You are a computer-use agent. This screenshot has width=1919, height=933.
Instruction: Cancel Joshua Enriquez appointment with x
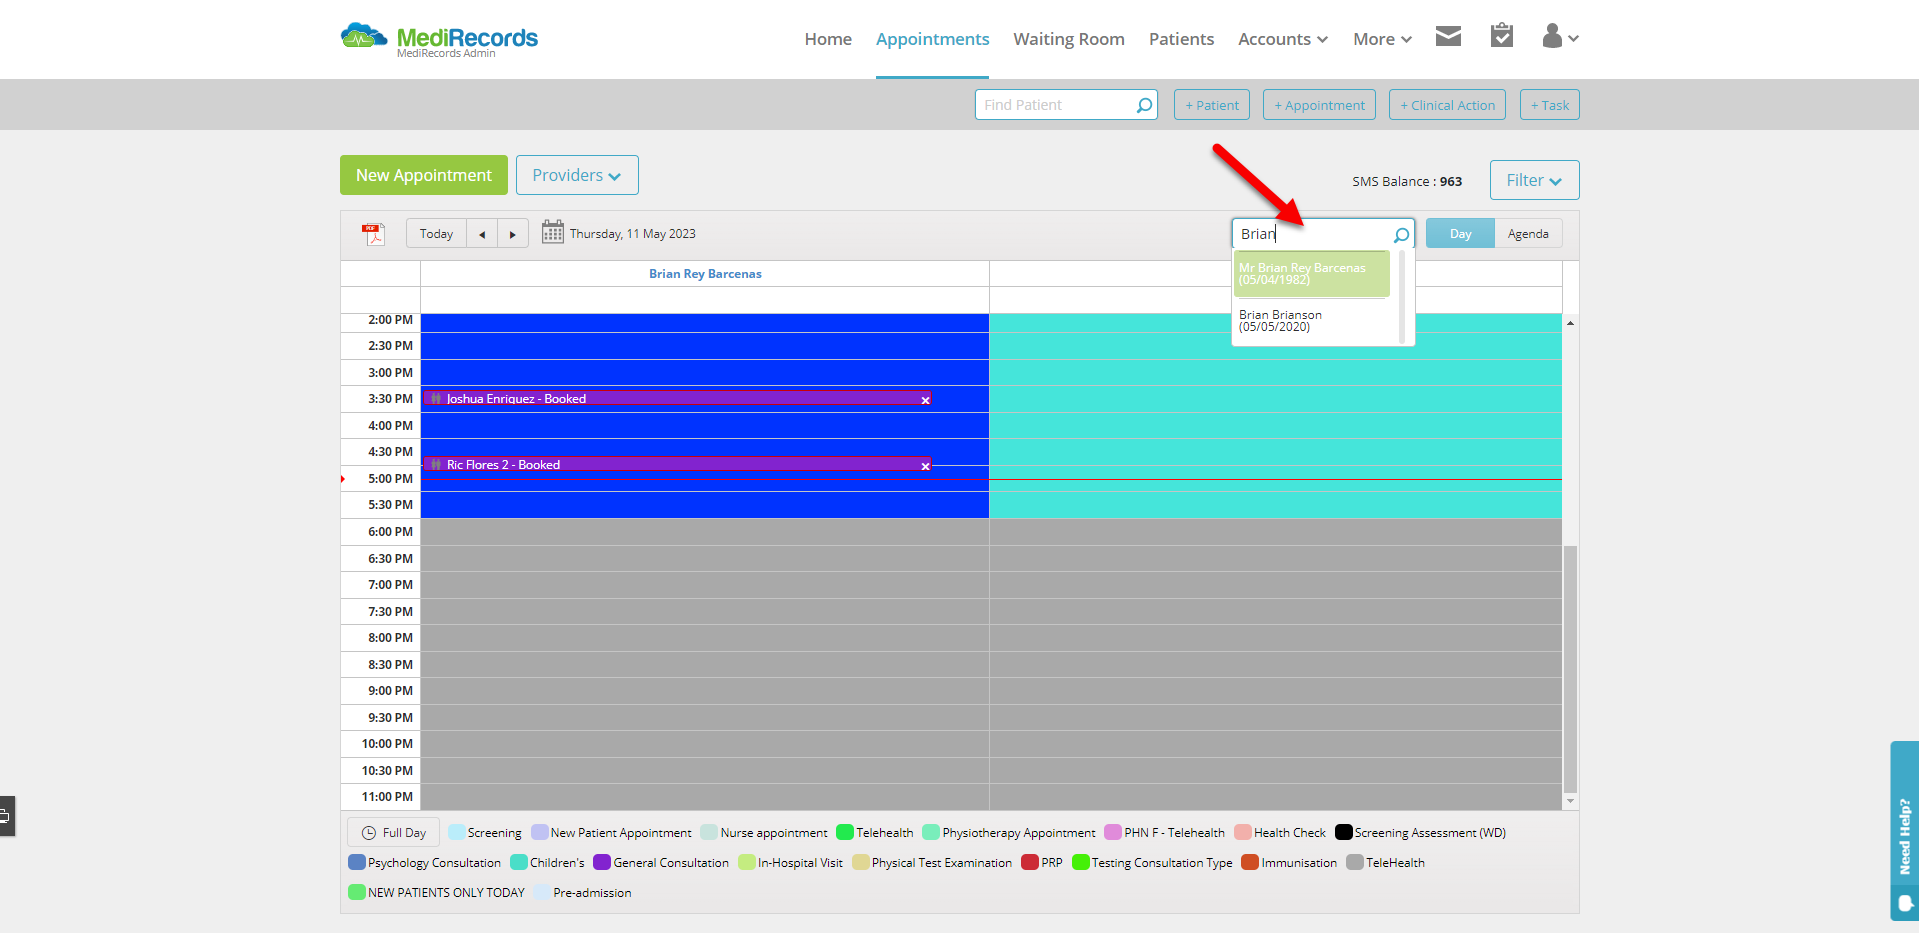pyautogui.click(x=925, y=400)
